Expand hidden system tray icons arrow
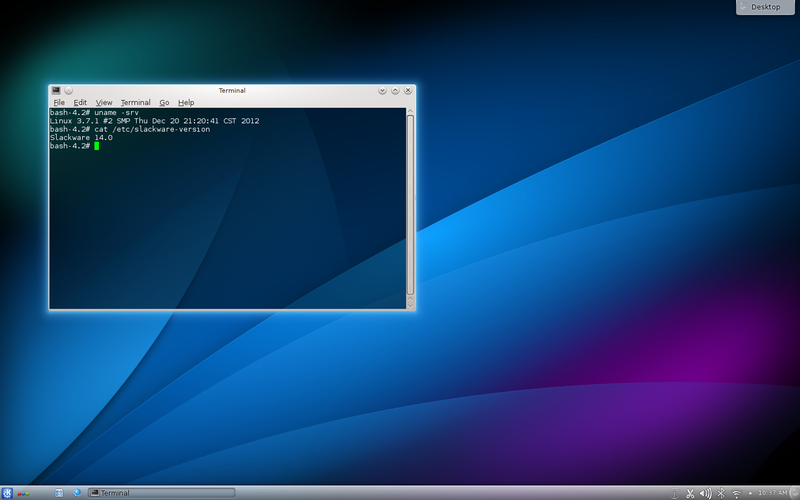 click(x=750, y=493)
